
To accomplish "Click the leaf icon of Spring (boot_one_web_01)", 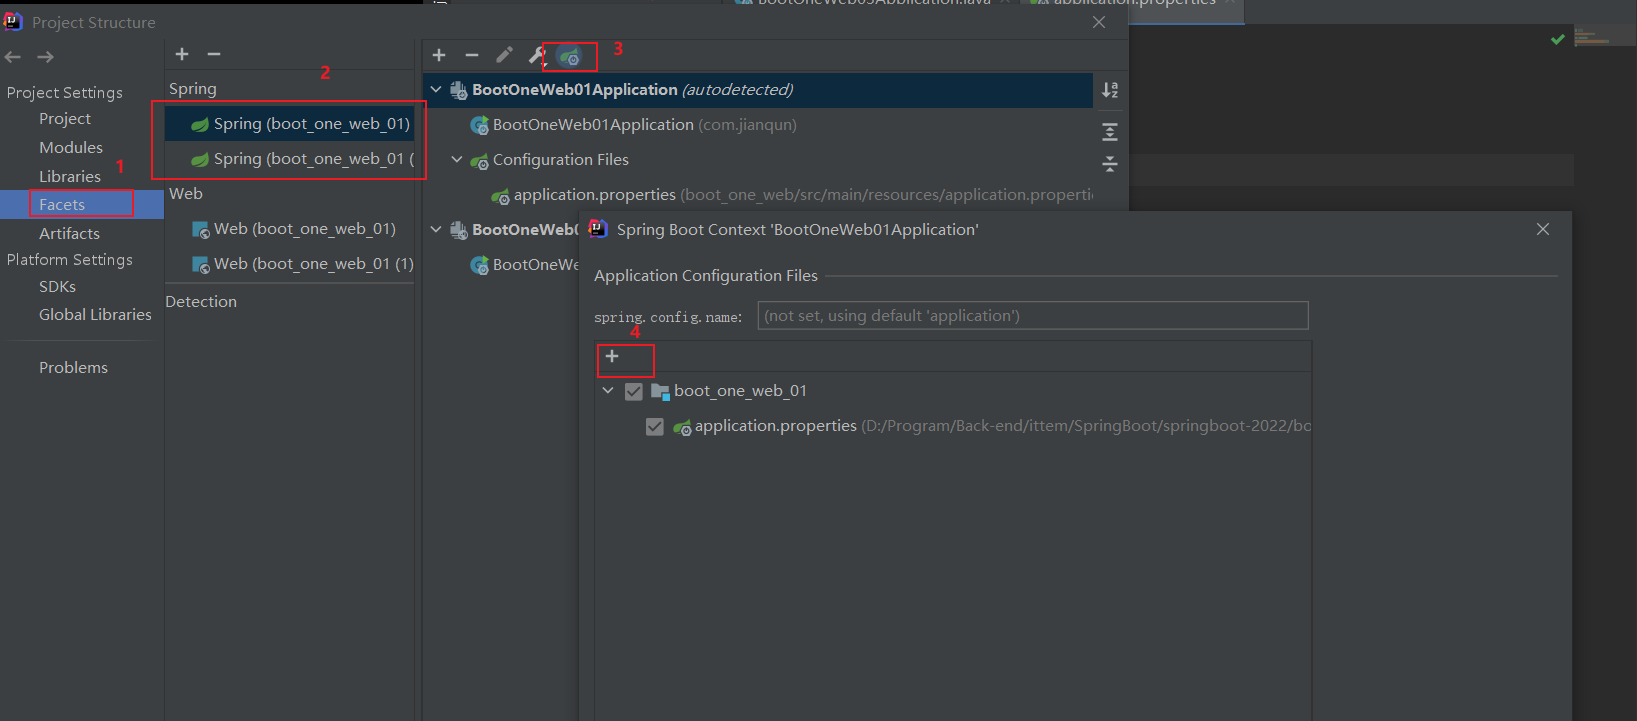I will click(200, 125).
